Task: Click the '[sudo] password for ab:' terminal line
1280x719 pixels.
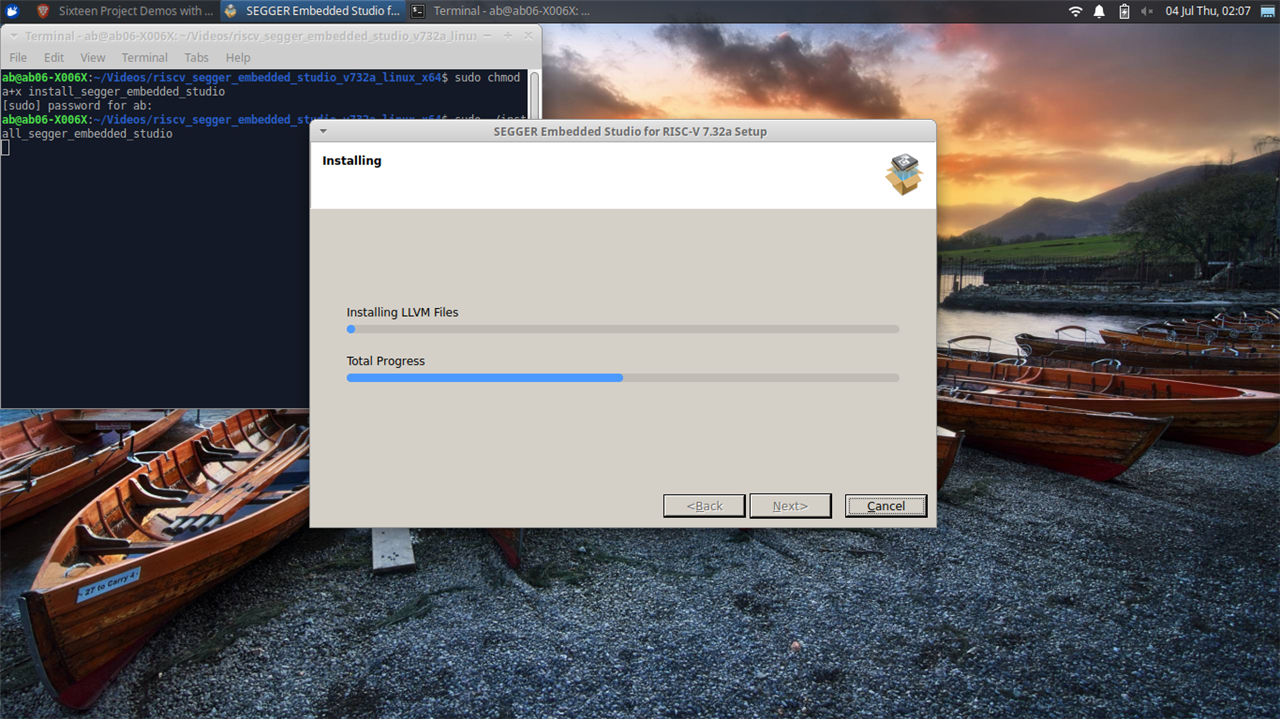Action: point(77,106)
